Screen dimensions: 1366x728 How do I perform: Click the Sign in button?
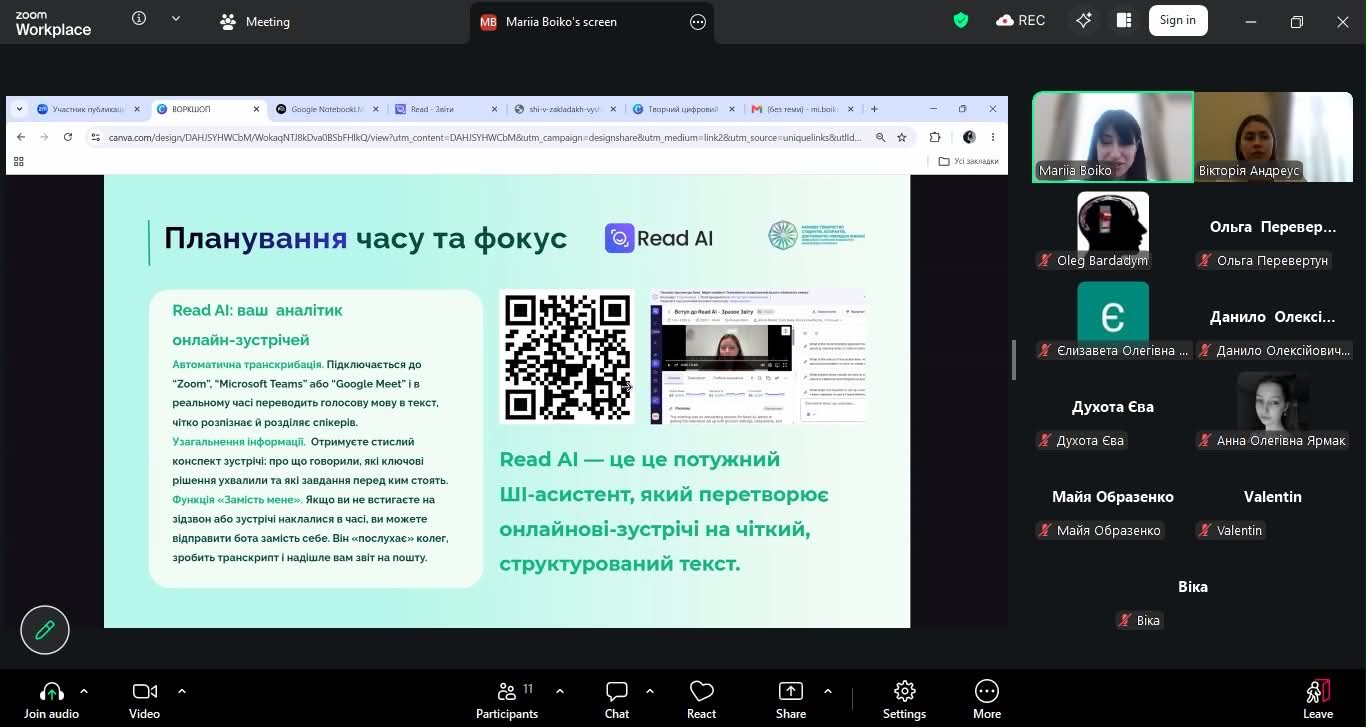coord(1177,20)
